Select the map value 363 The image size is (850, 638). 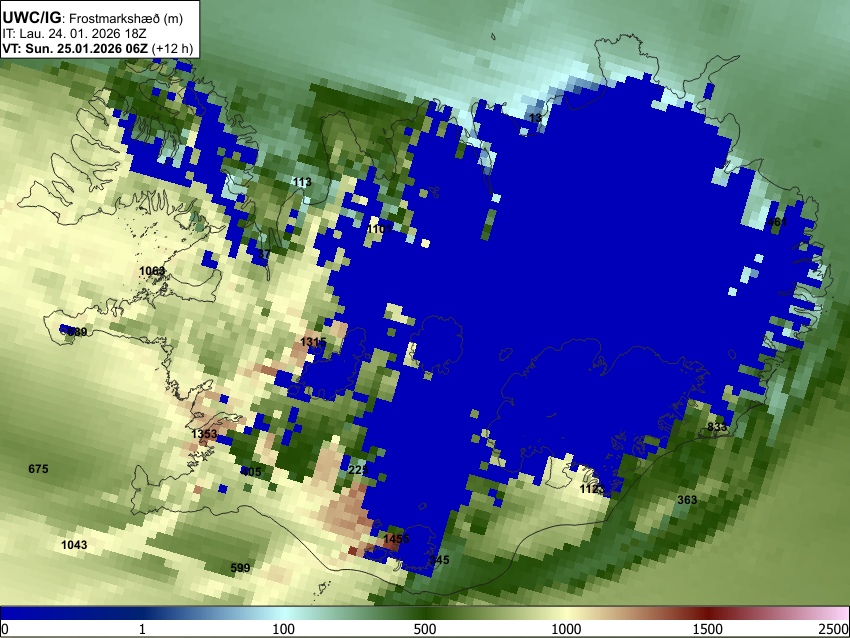pyautogui.click(x=687, y=500)
